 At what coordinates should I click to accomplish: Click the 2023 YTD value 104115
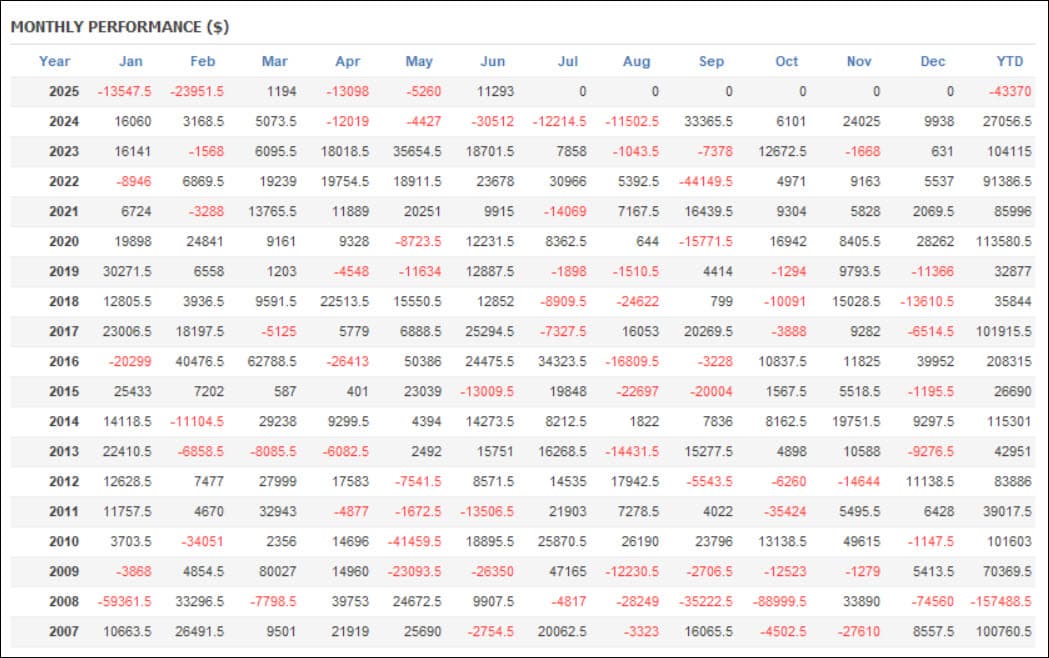point(1010,152)
